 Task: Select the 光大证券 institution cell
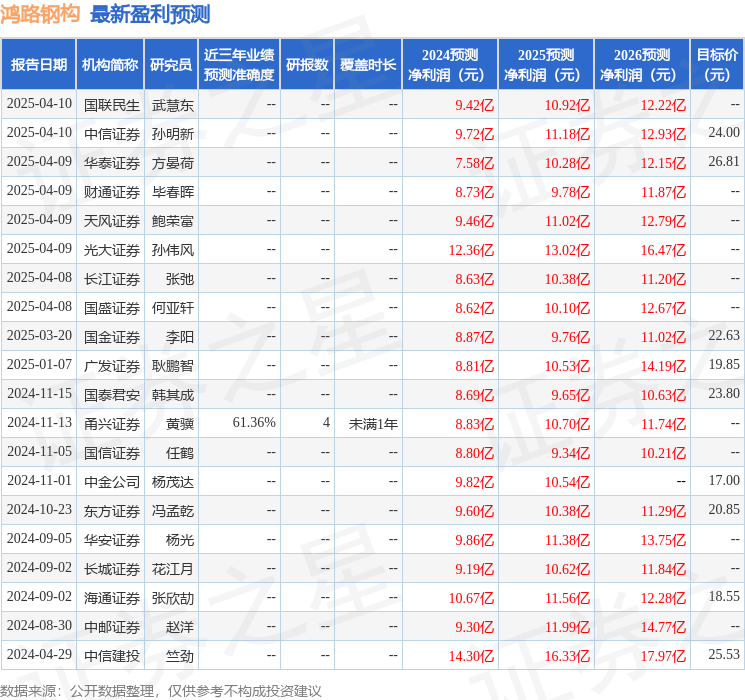(112, 250)
